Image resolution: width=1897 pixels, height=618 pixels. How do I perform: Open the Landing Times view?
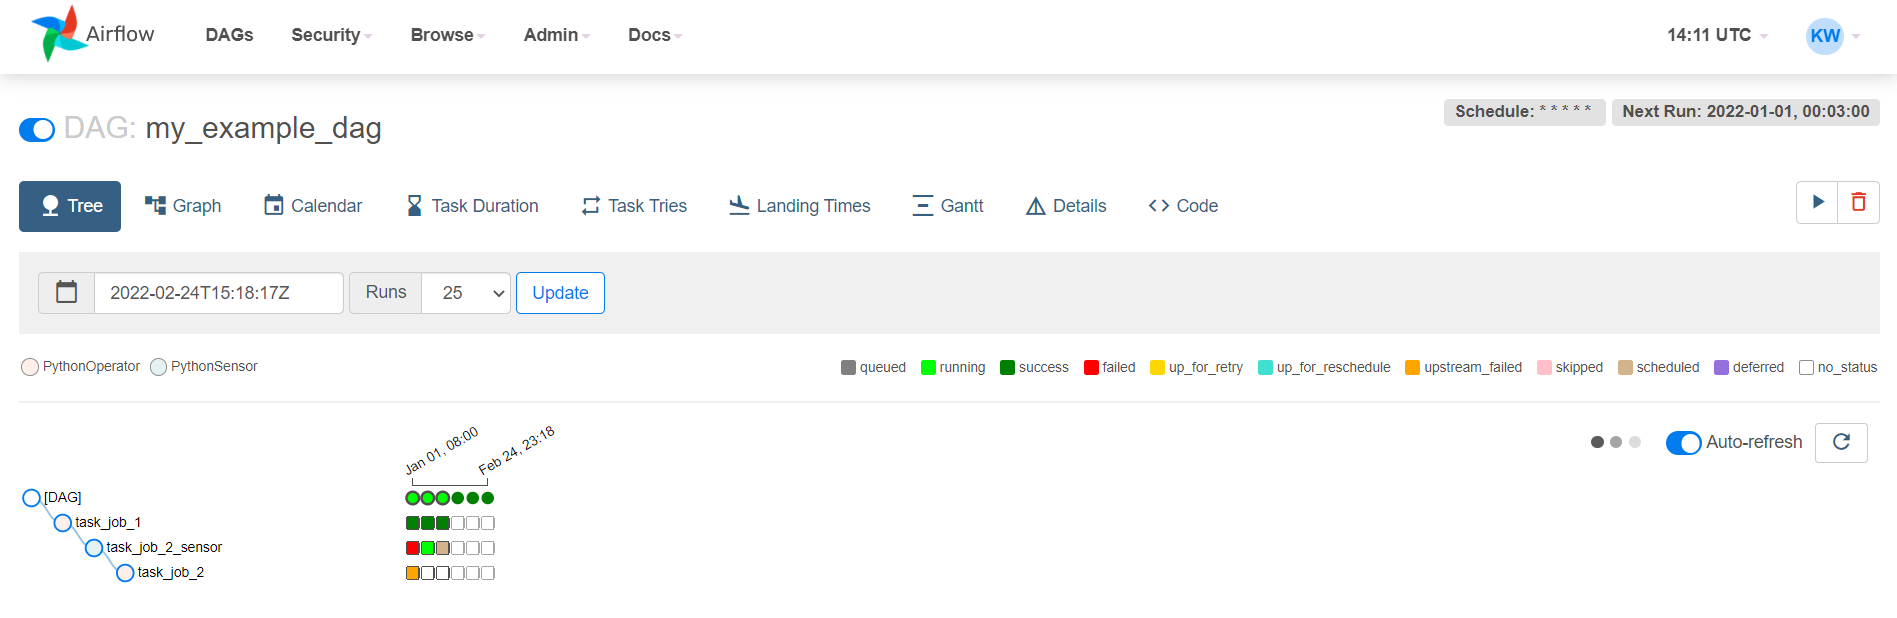800,206
